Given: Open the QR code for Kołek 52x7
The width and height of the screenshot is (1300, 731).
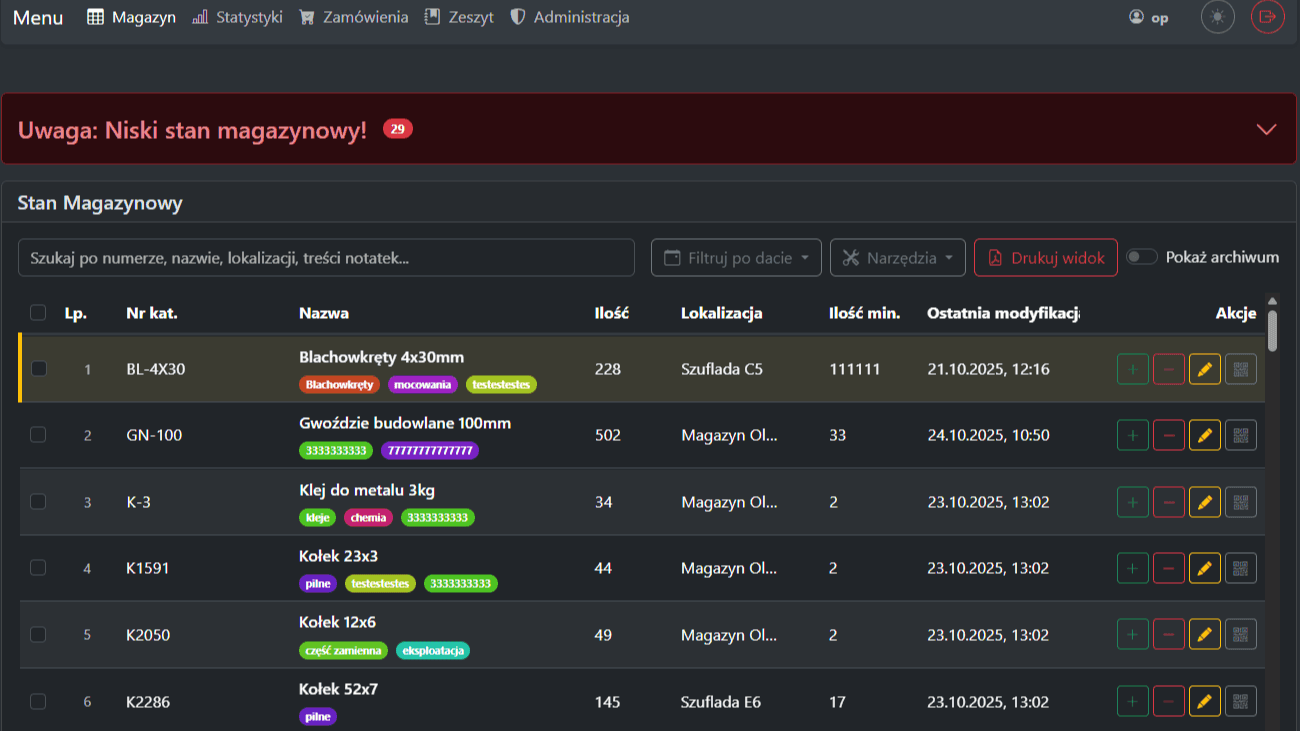Looking at the screenshot, I should (x=1240, y=701).
